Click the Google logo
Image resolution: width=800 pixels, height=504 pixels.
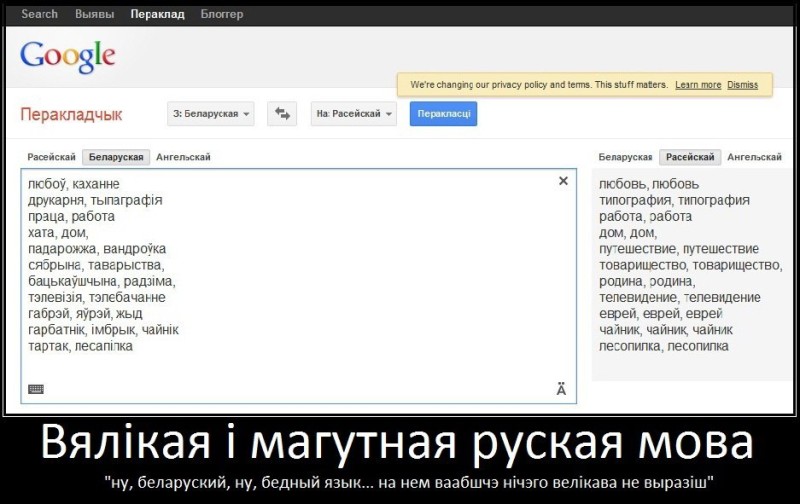68,57
